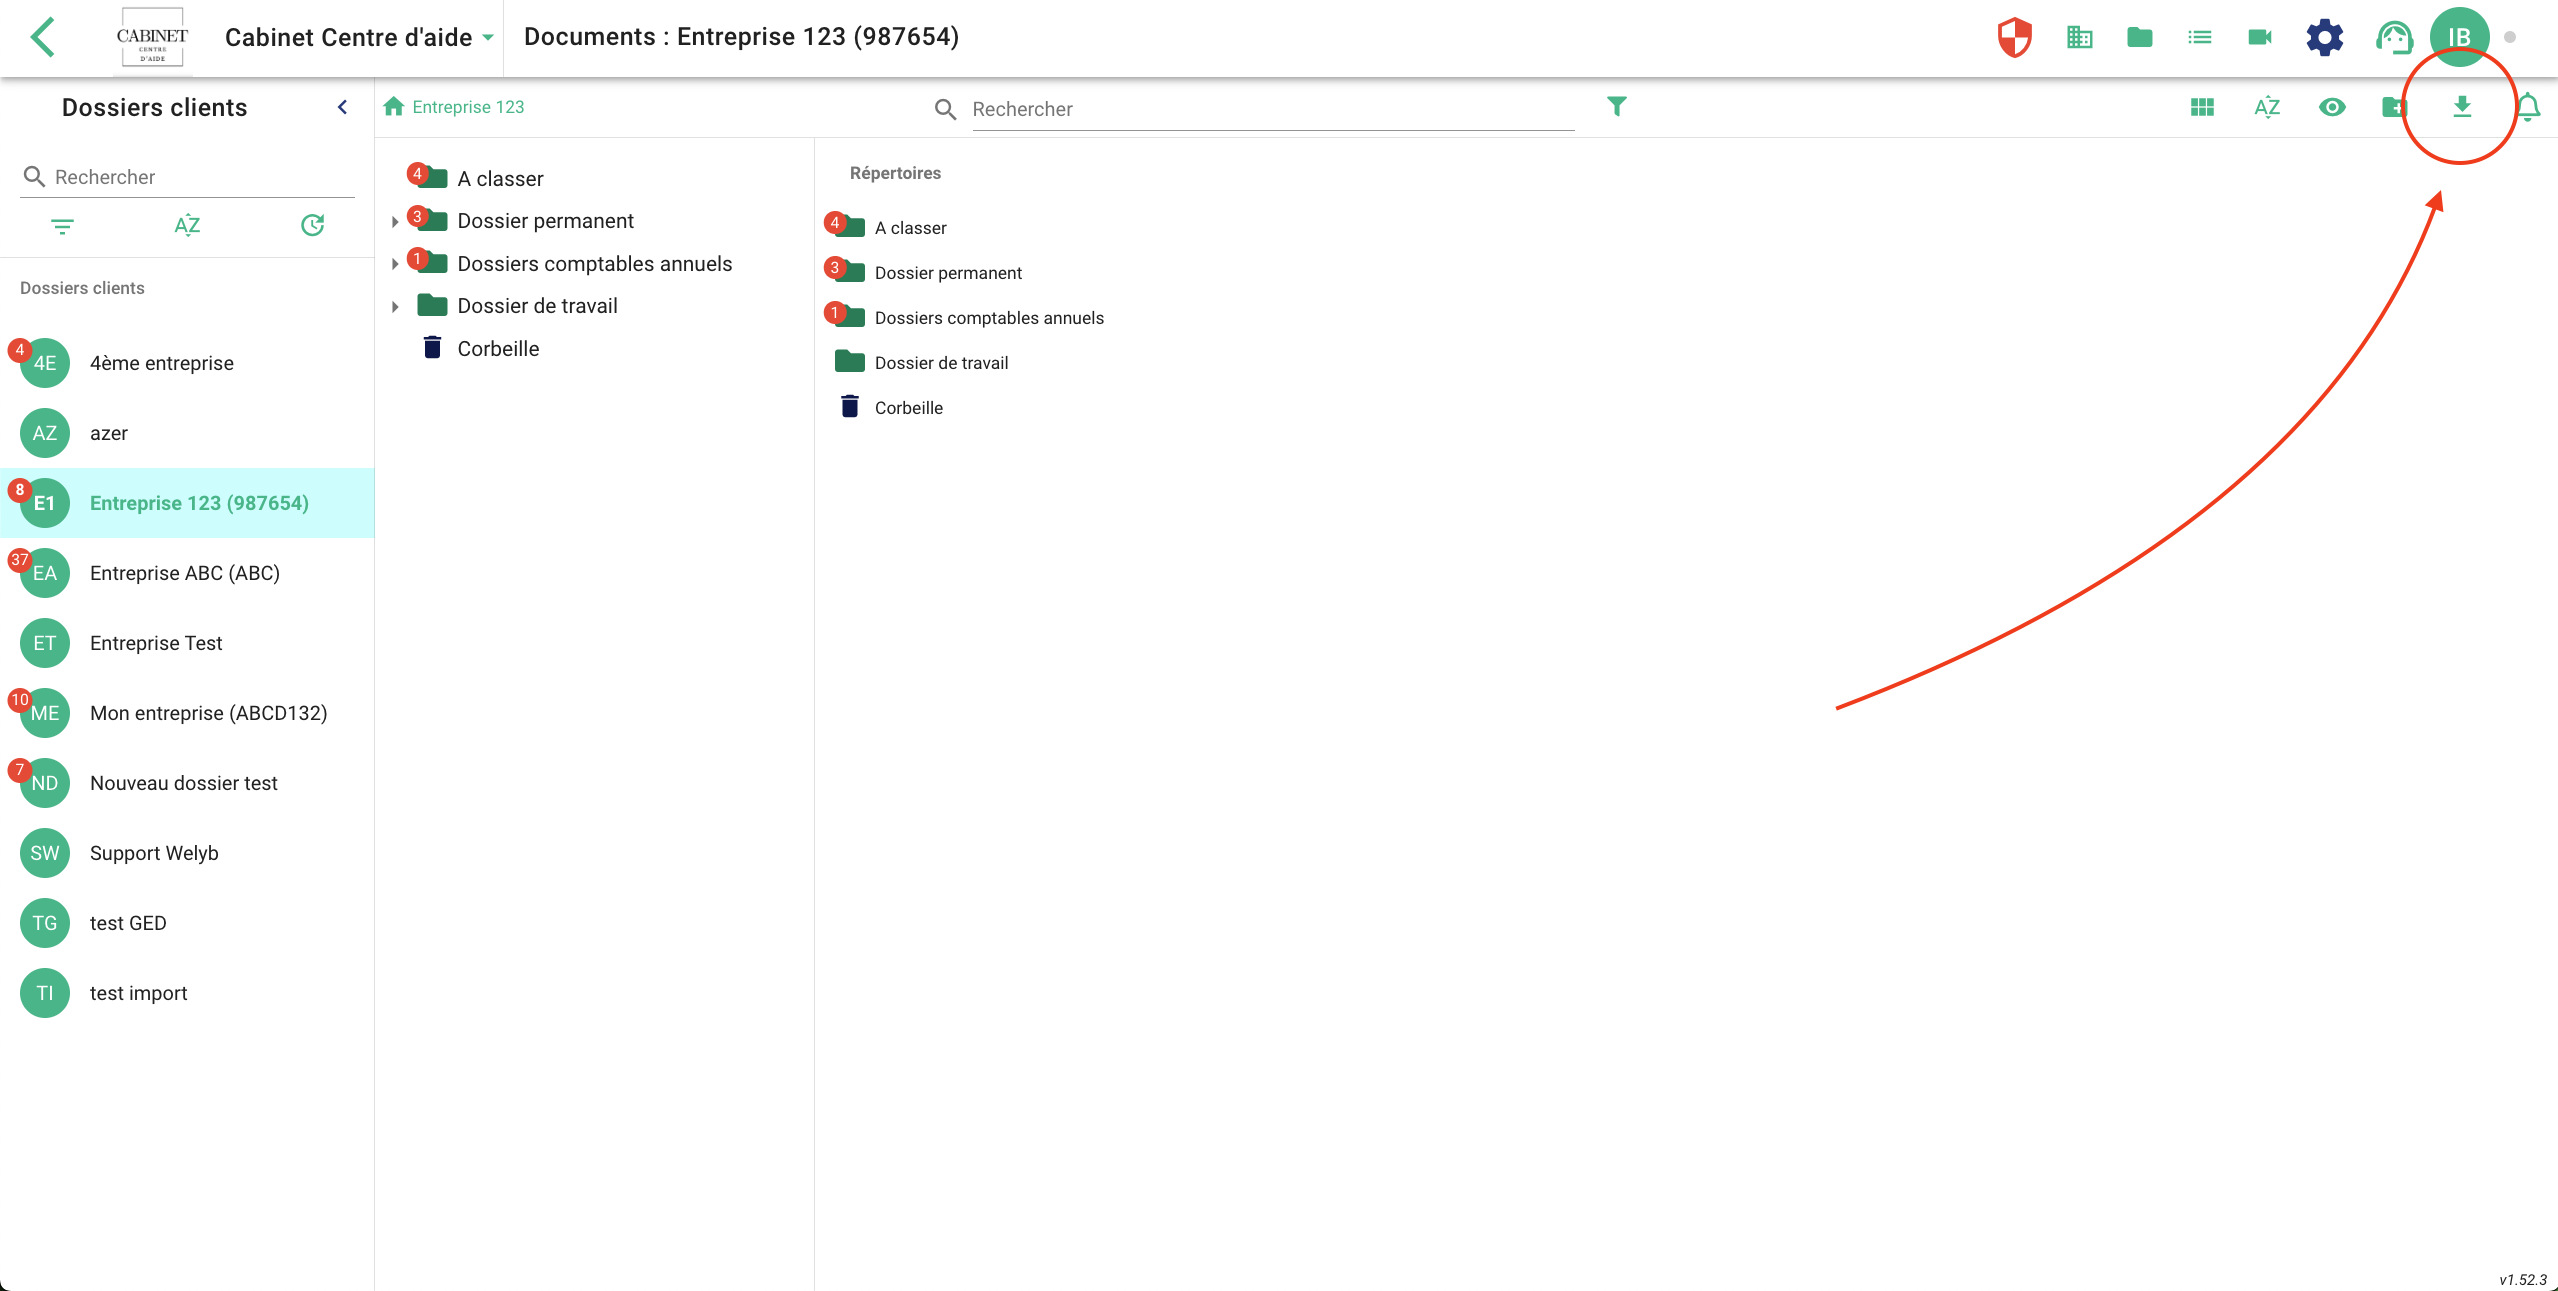
Task: Select Nouveau dossier test client
Action: 187,783
